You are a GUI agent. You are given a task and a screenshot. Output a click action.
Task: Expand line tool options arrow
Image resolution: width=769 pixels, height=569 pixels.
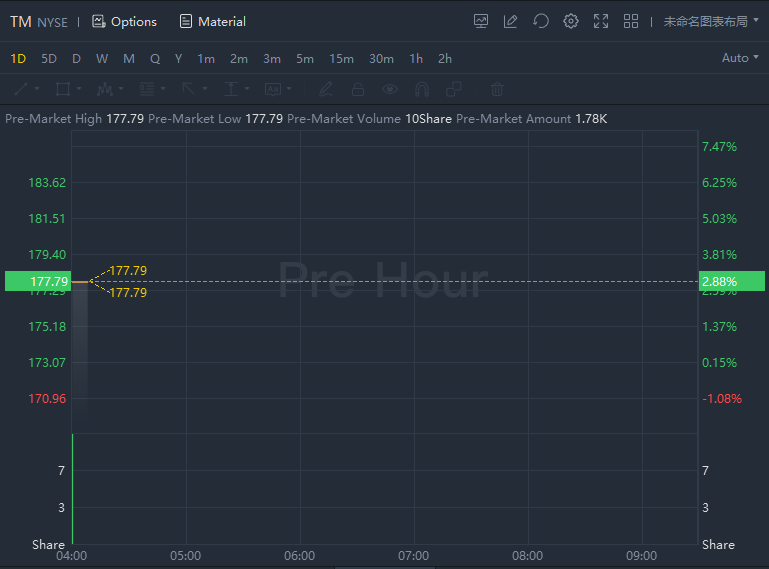[x=37, y=89]
